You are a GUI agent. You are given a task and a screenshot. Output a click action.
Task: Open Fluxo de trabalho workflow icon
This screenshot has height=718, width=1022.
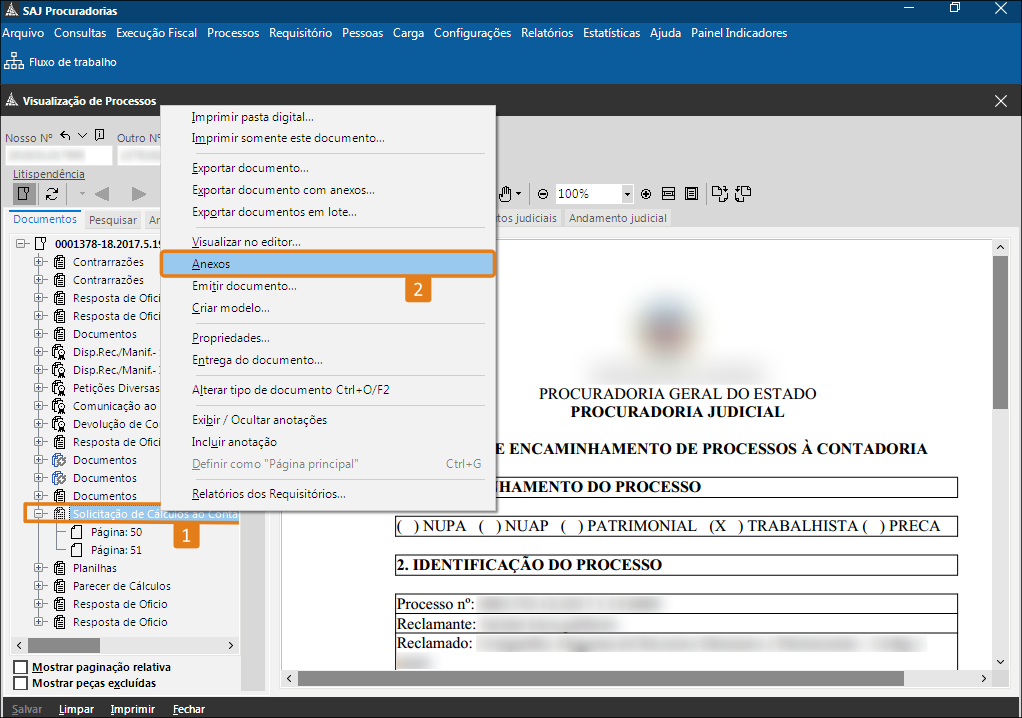tap(14, 62)
